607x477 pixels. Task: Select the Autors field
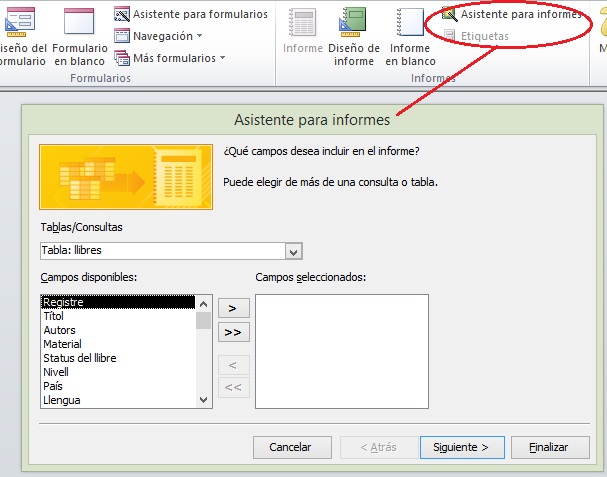118,330
